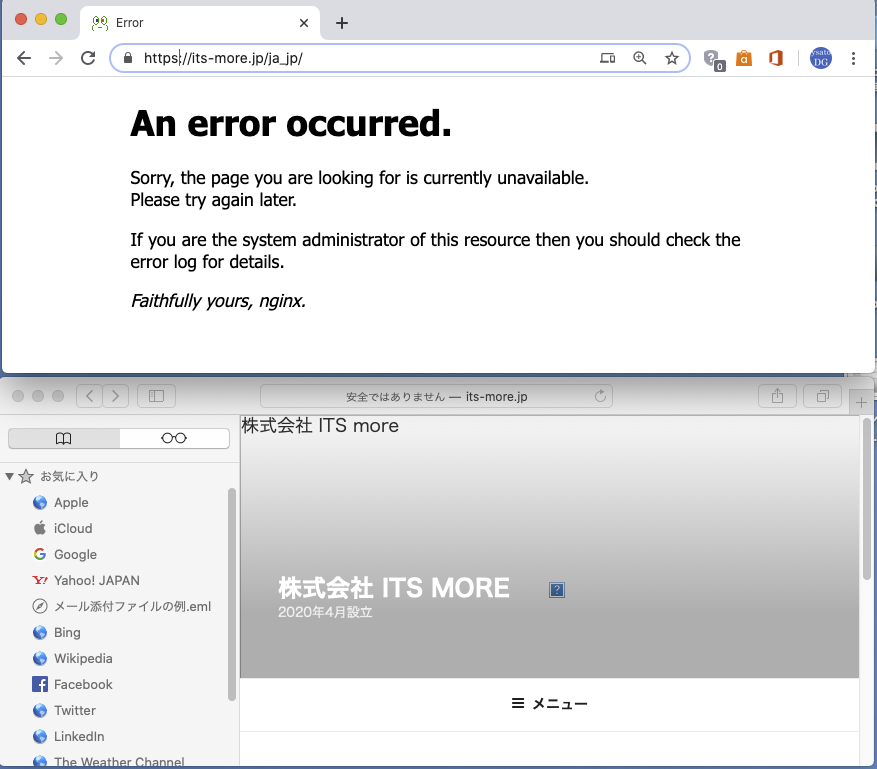877x769 pixels.
Task: Reload the Safari page its-more.jp
Action: pos(600,396)
